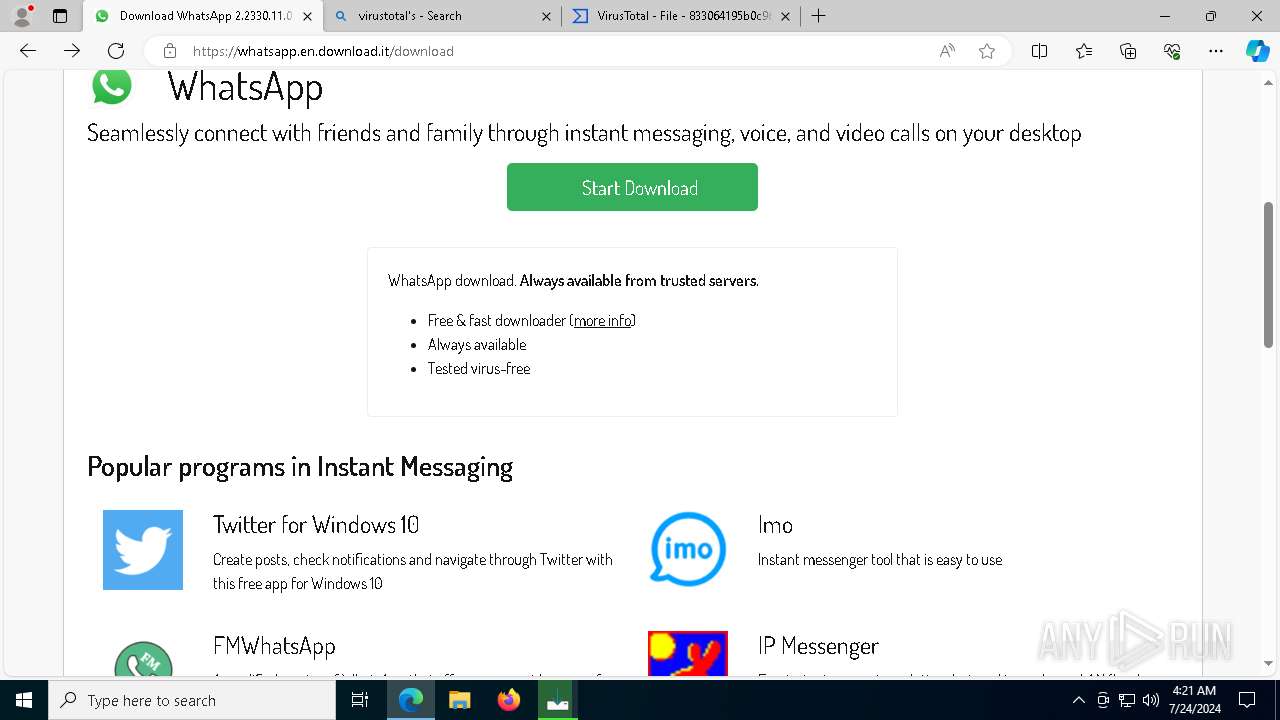Click the 'WhatsApp' page title text

click(x=245, y=87)
